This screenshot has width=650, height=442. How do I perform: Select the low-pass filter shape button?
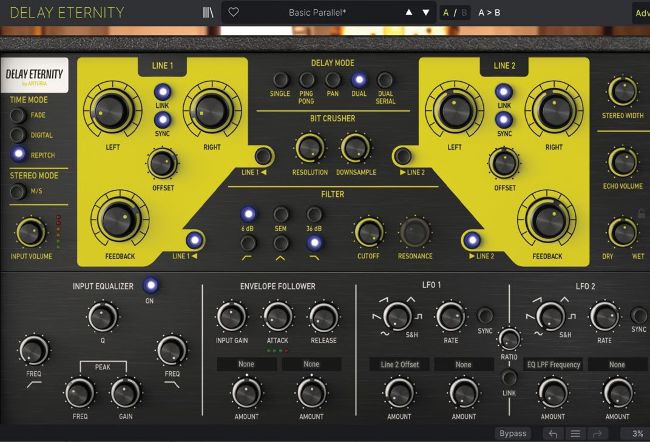coord(315,243)
